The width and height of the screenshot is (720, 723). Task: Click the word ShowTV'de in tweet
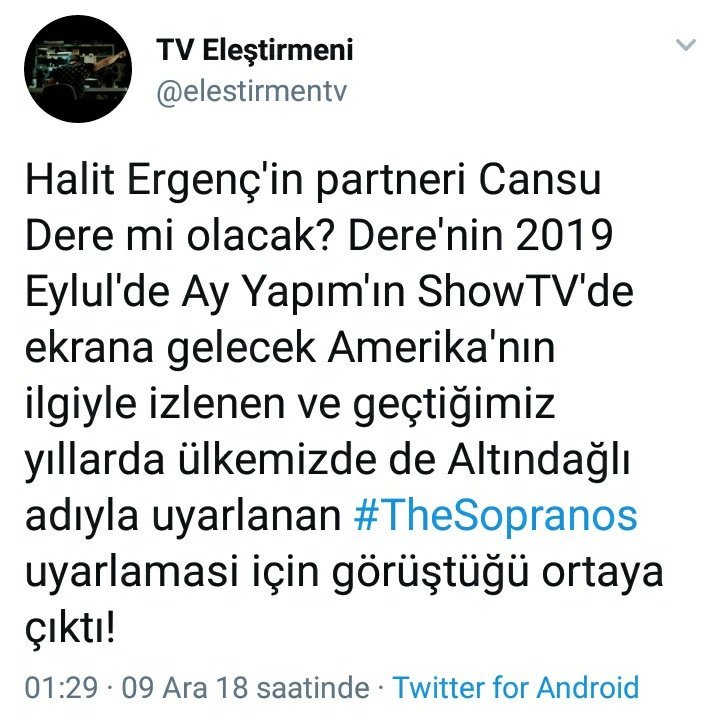[x=525, y=292]
